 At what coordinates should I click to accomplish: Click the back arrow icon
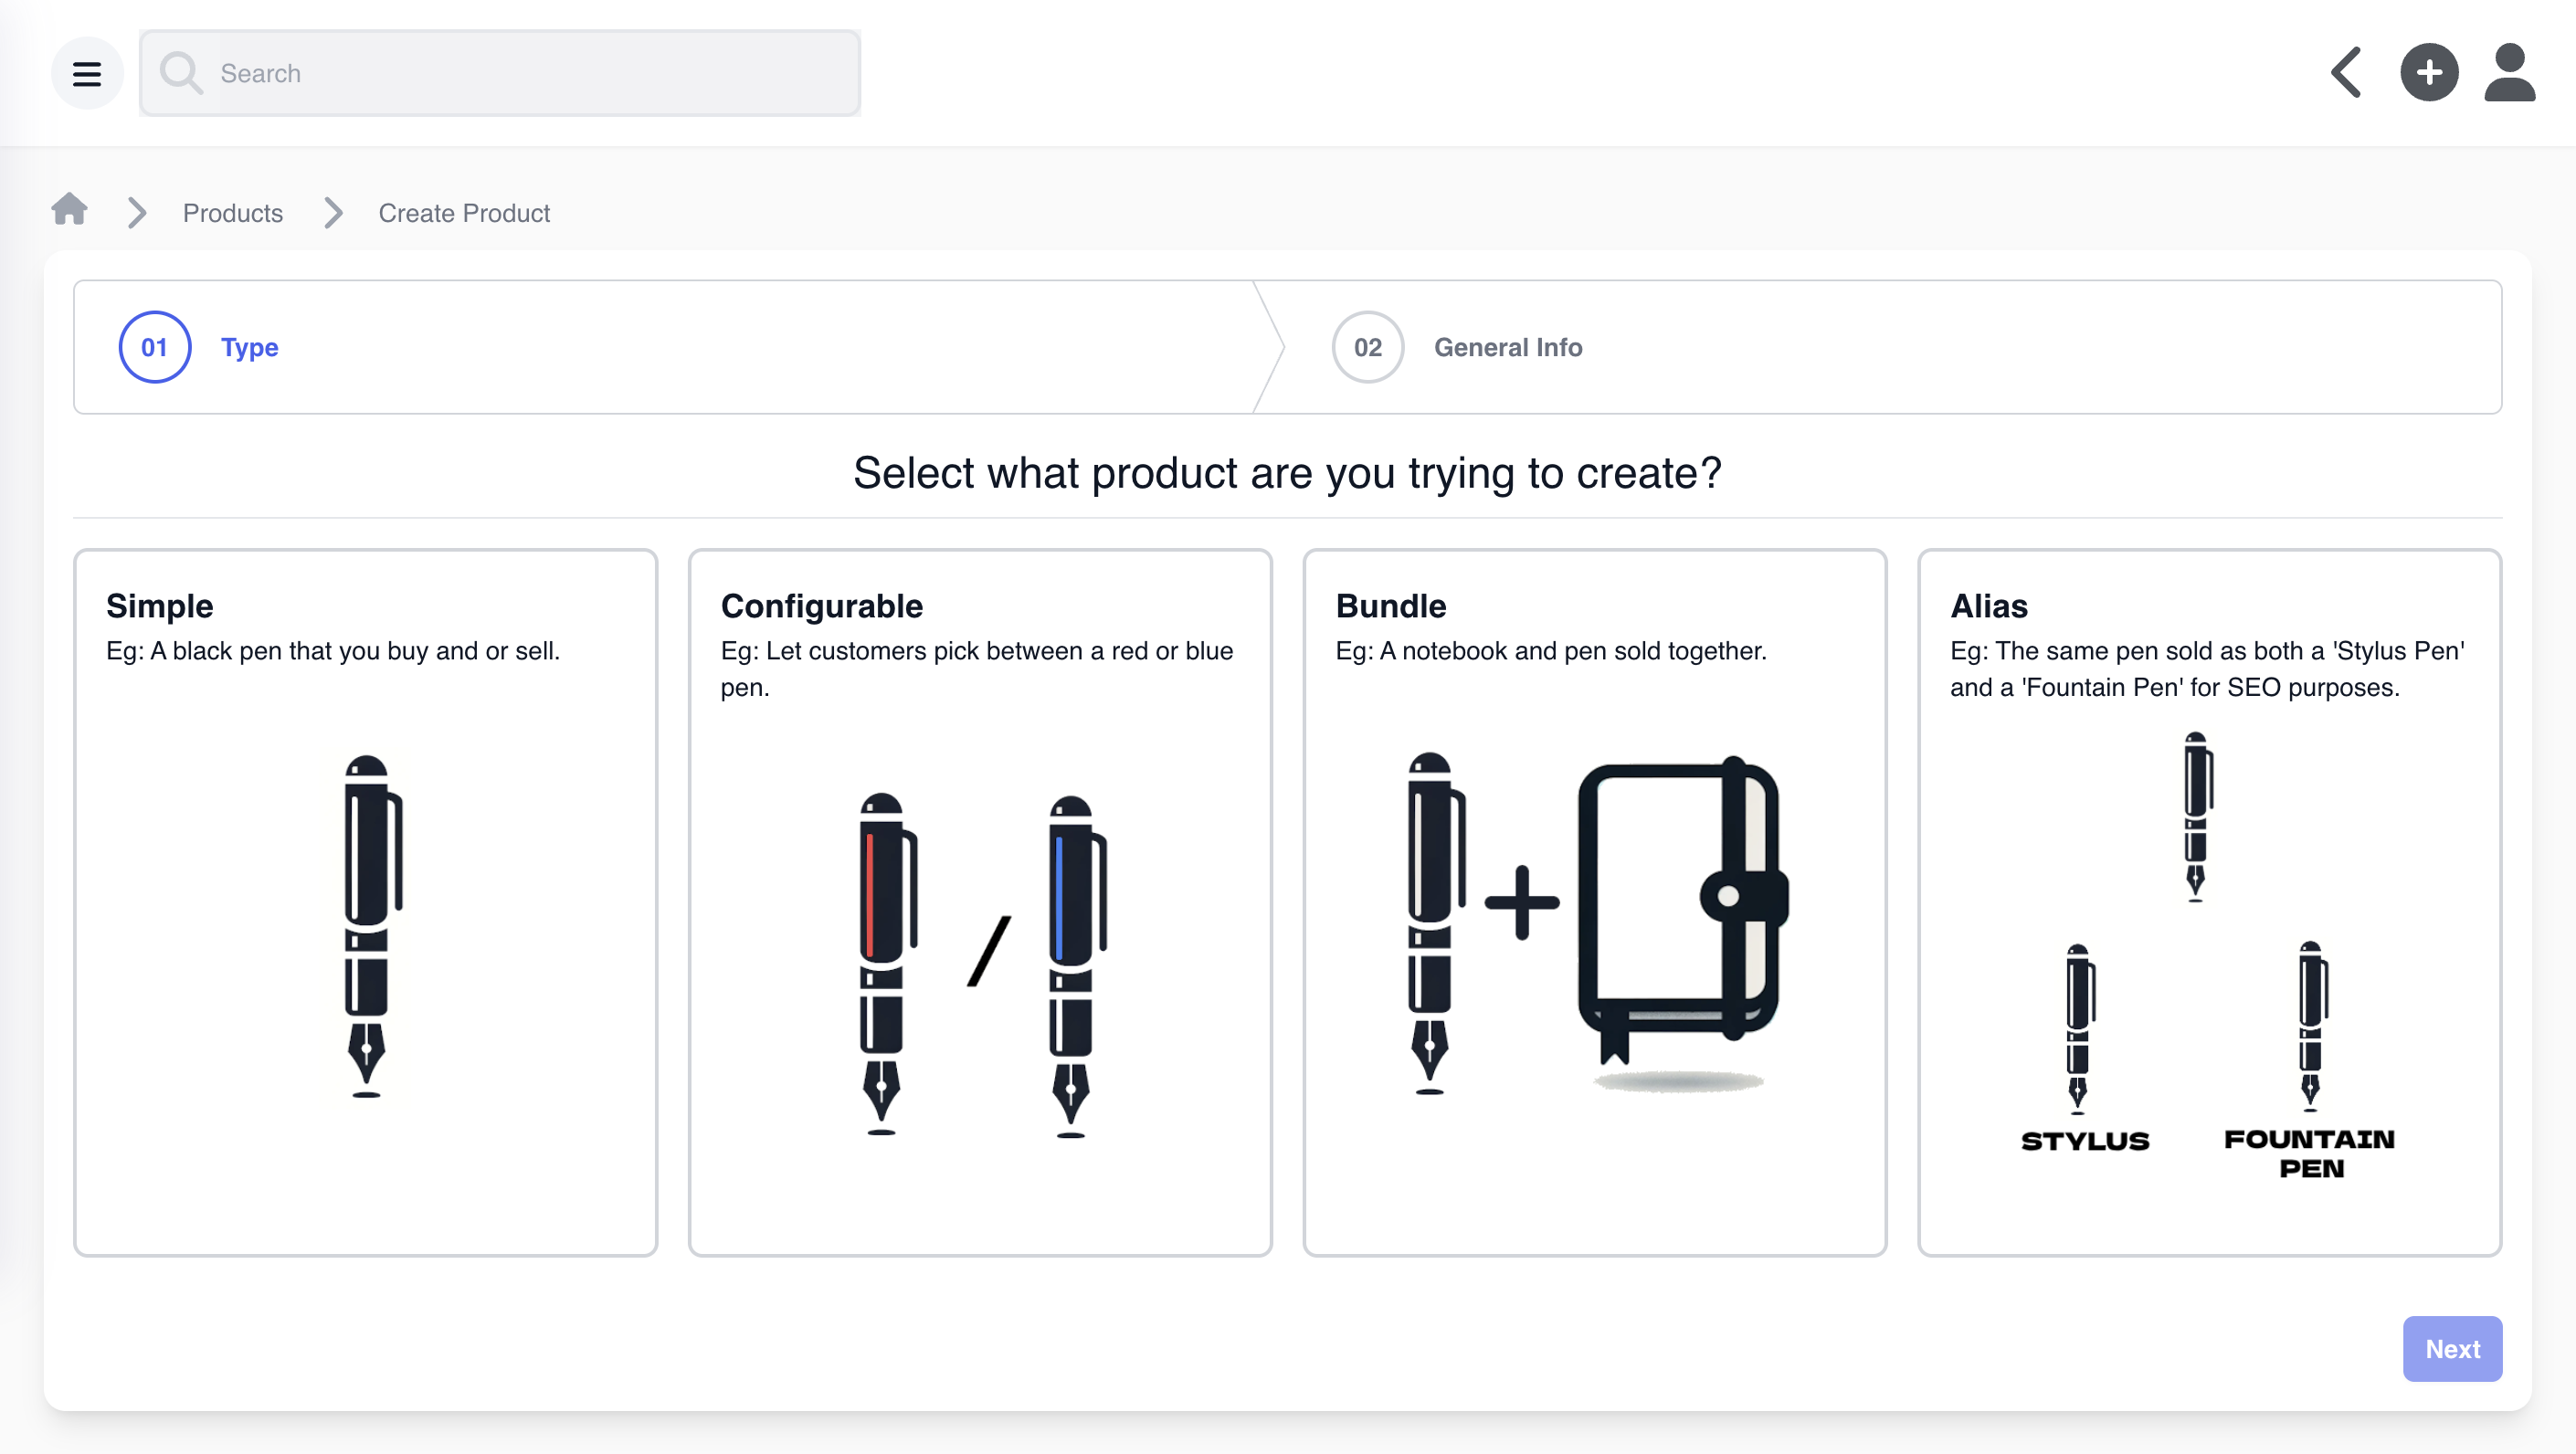click(x=2346, y=73)
